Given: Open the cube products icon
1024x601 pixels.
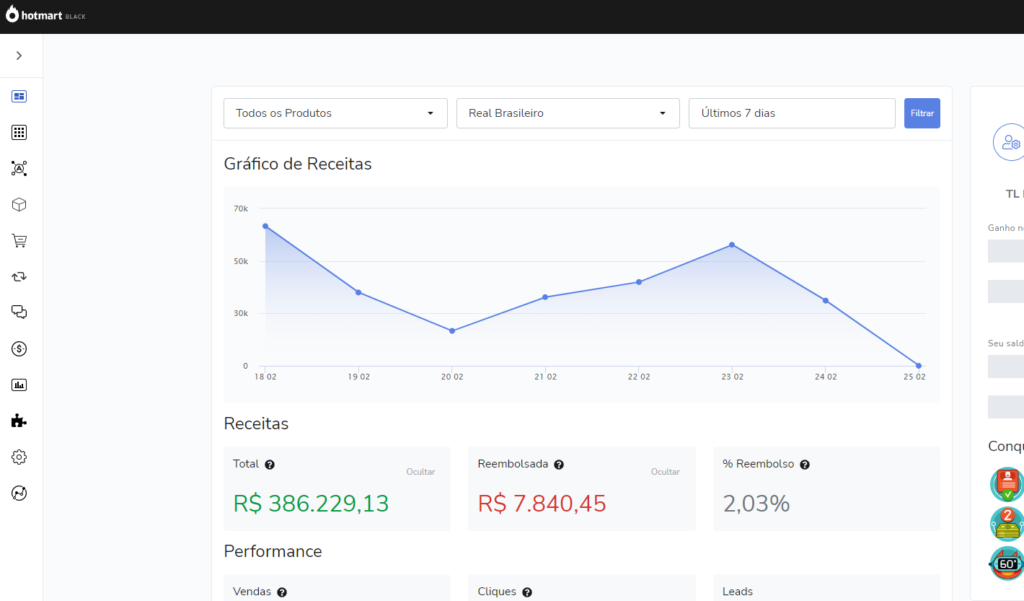Looking at the screenshot, I should [19, 205].
